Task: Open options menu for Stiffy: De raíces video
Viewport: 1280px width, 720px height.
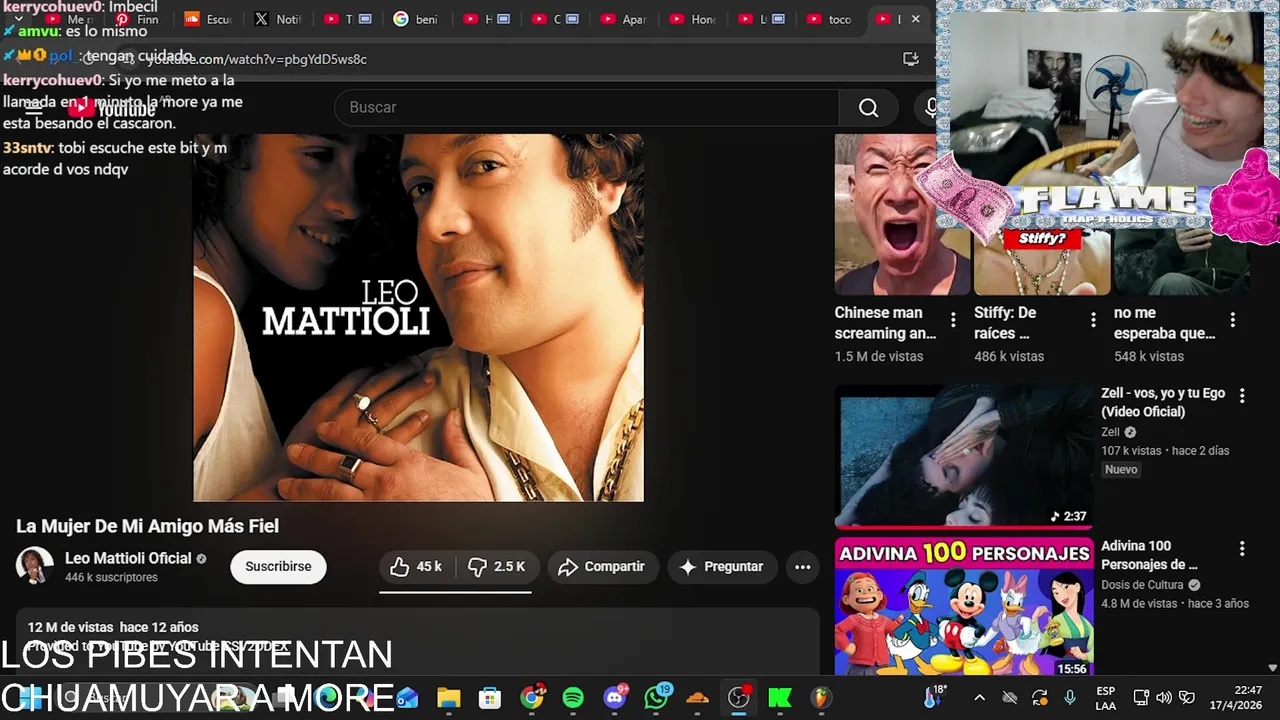Action: point(1093,320)
